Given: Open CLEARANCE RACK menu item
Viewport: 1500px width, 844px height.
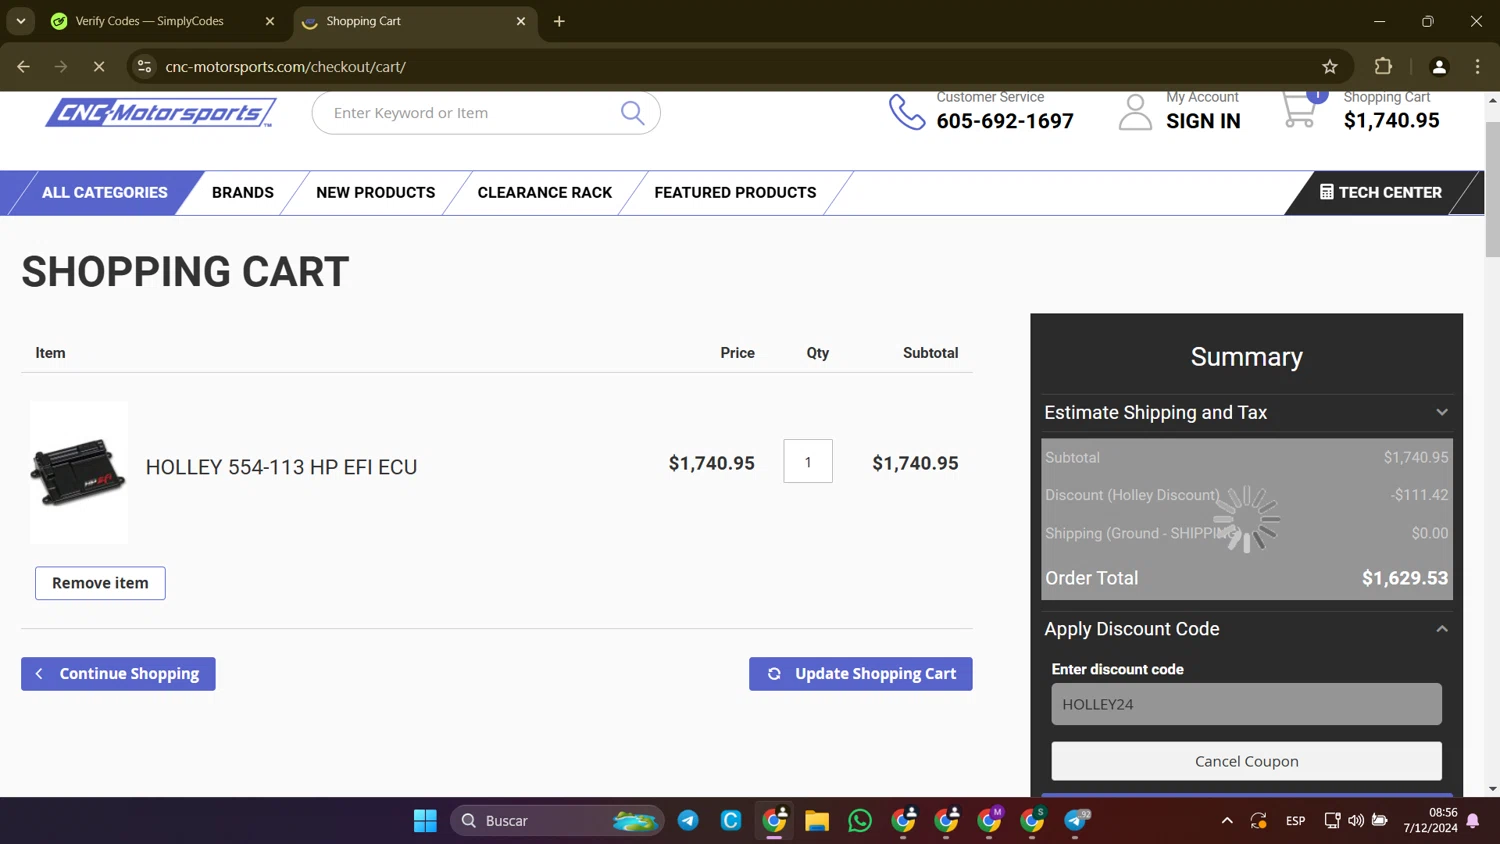Looking at the screenshot, I should (545, 193).
